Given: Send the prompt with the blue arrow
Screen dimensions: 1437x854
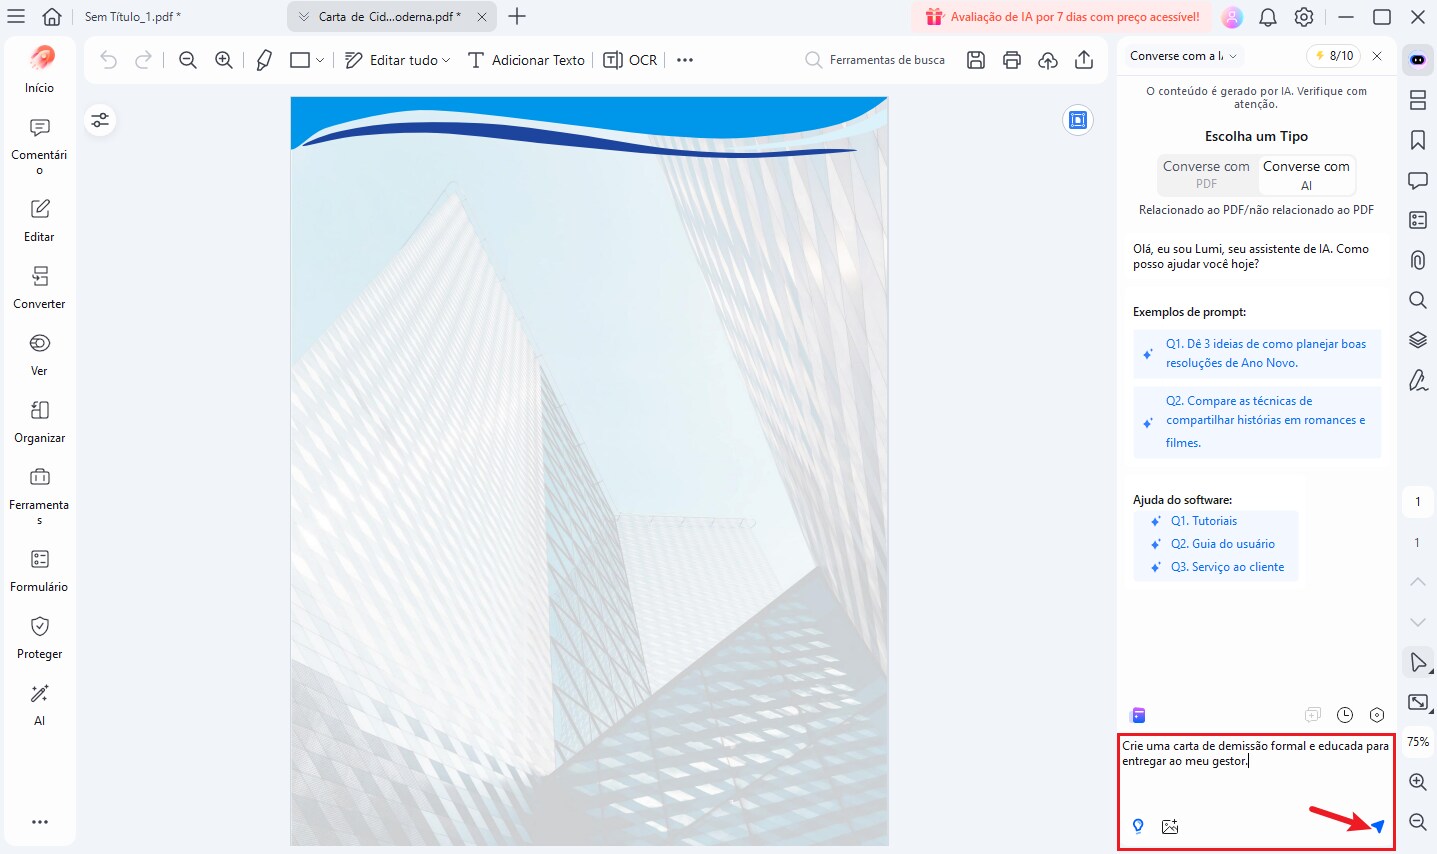Looking at the screenshot, I should click(x=1377, y=826).
